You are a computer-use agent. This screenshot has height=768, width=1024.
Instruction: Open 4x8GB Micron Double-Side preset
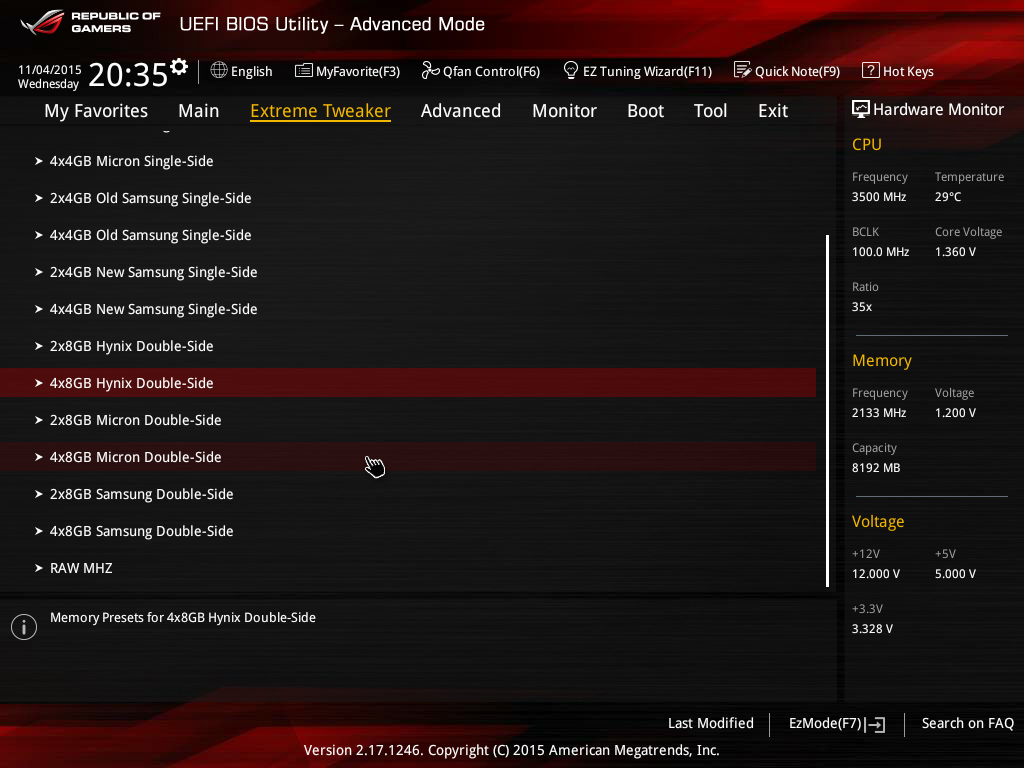pyautogui.click(x=408, y=457)
